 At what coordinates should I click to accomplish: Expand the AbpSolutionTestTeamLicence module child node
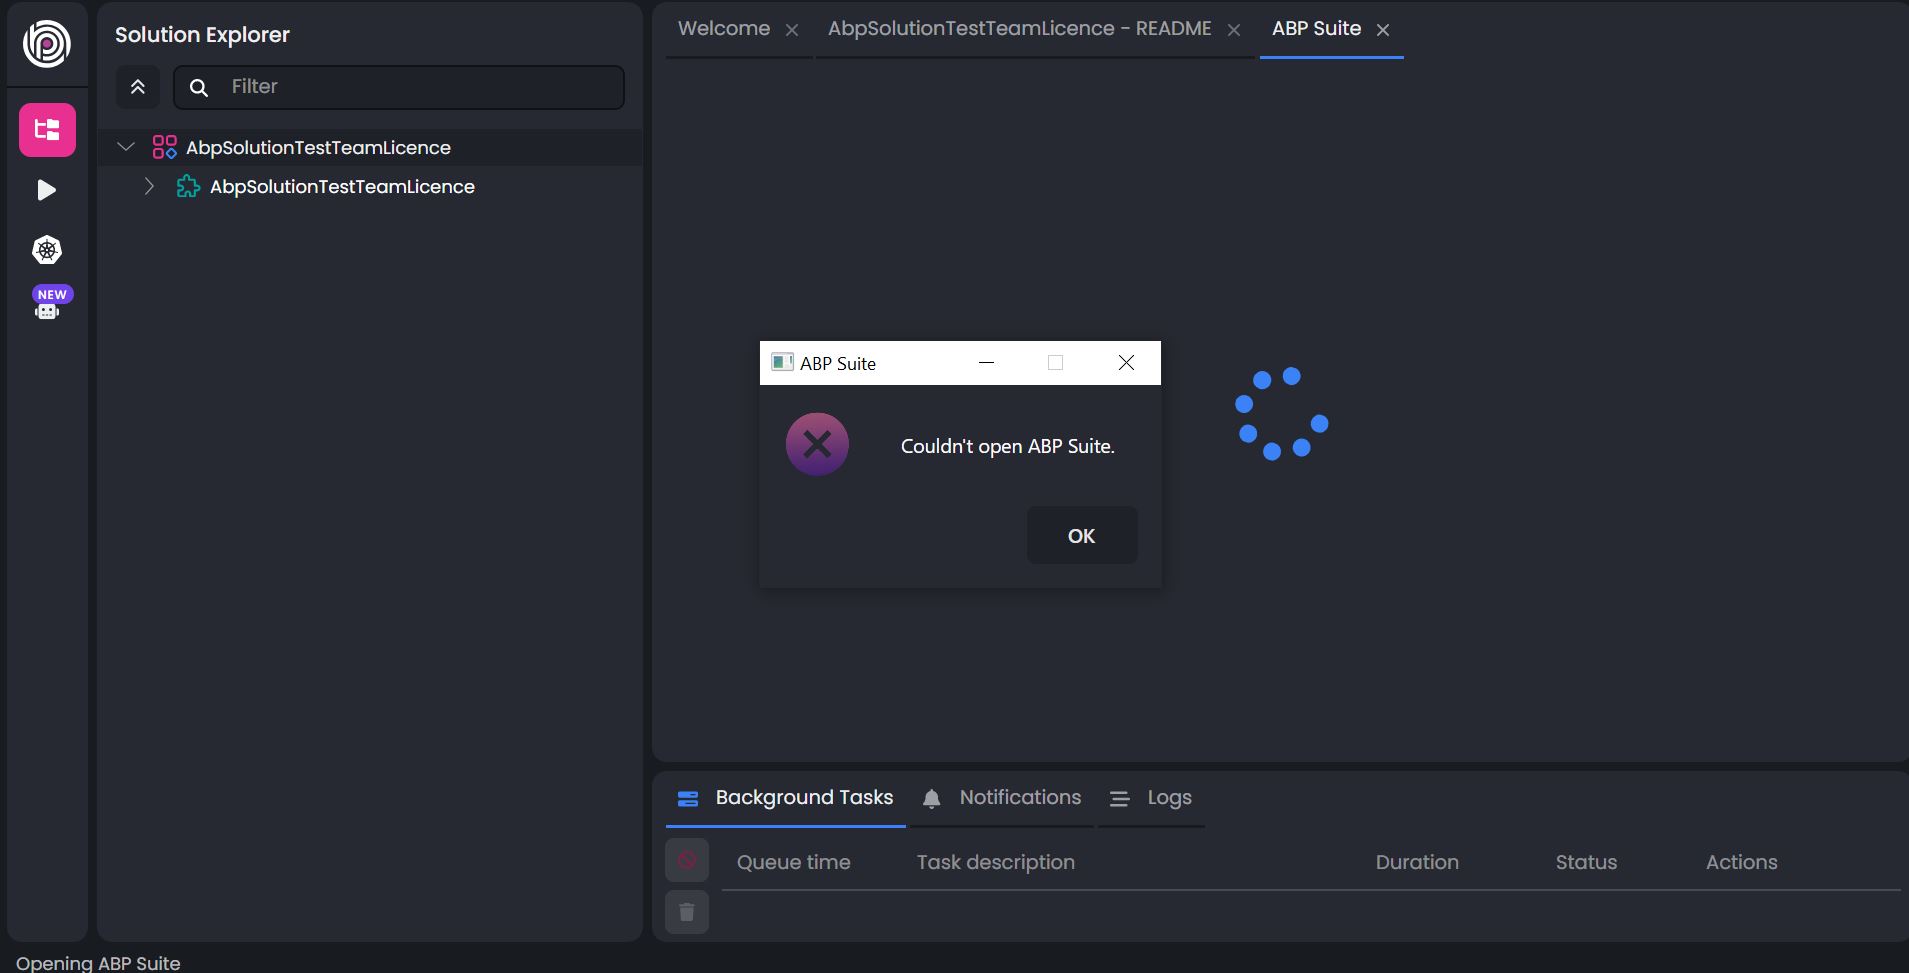[x=149, y=186]
